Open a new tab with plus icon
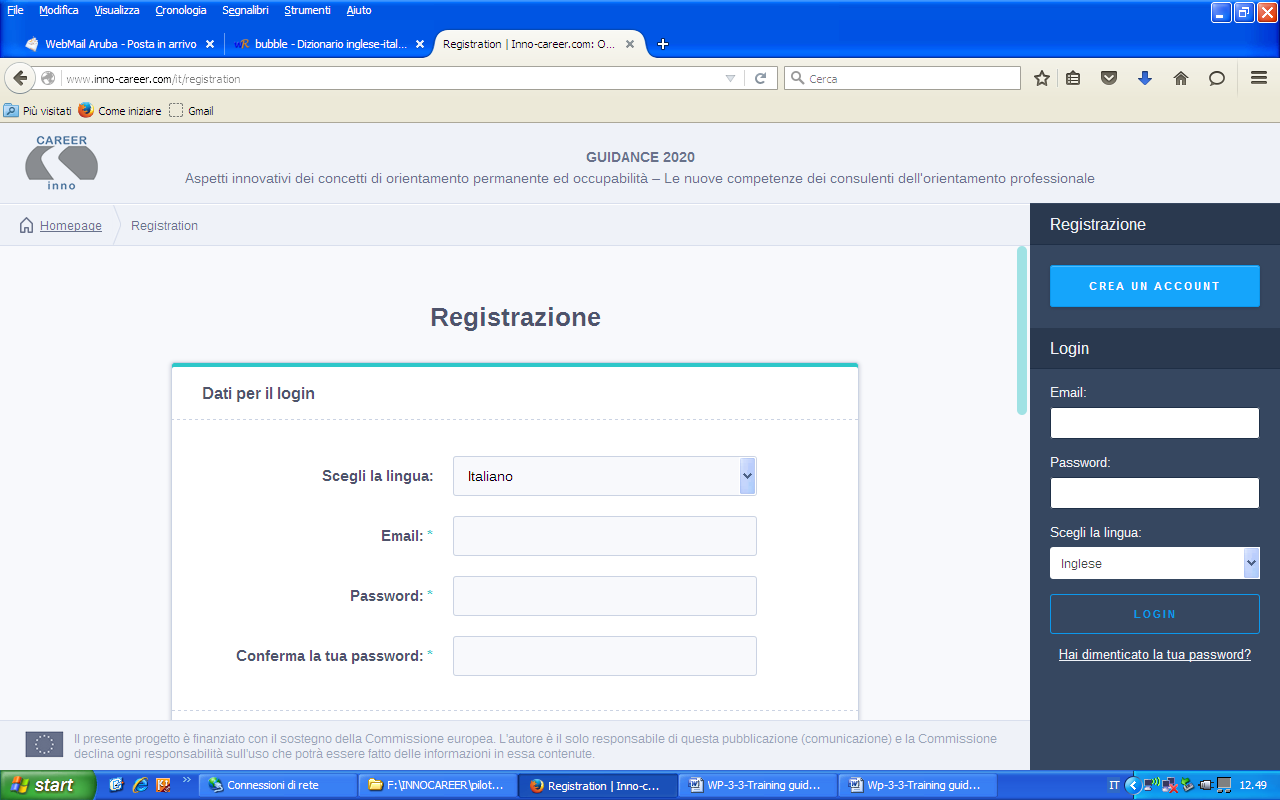1280x800 pixels. click(662, 44)
